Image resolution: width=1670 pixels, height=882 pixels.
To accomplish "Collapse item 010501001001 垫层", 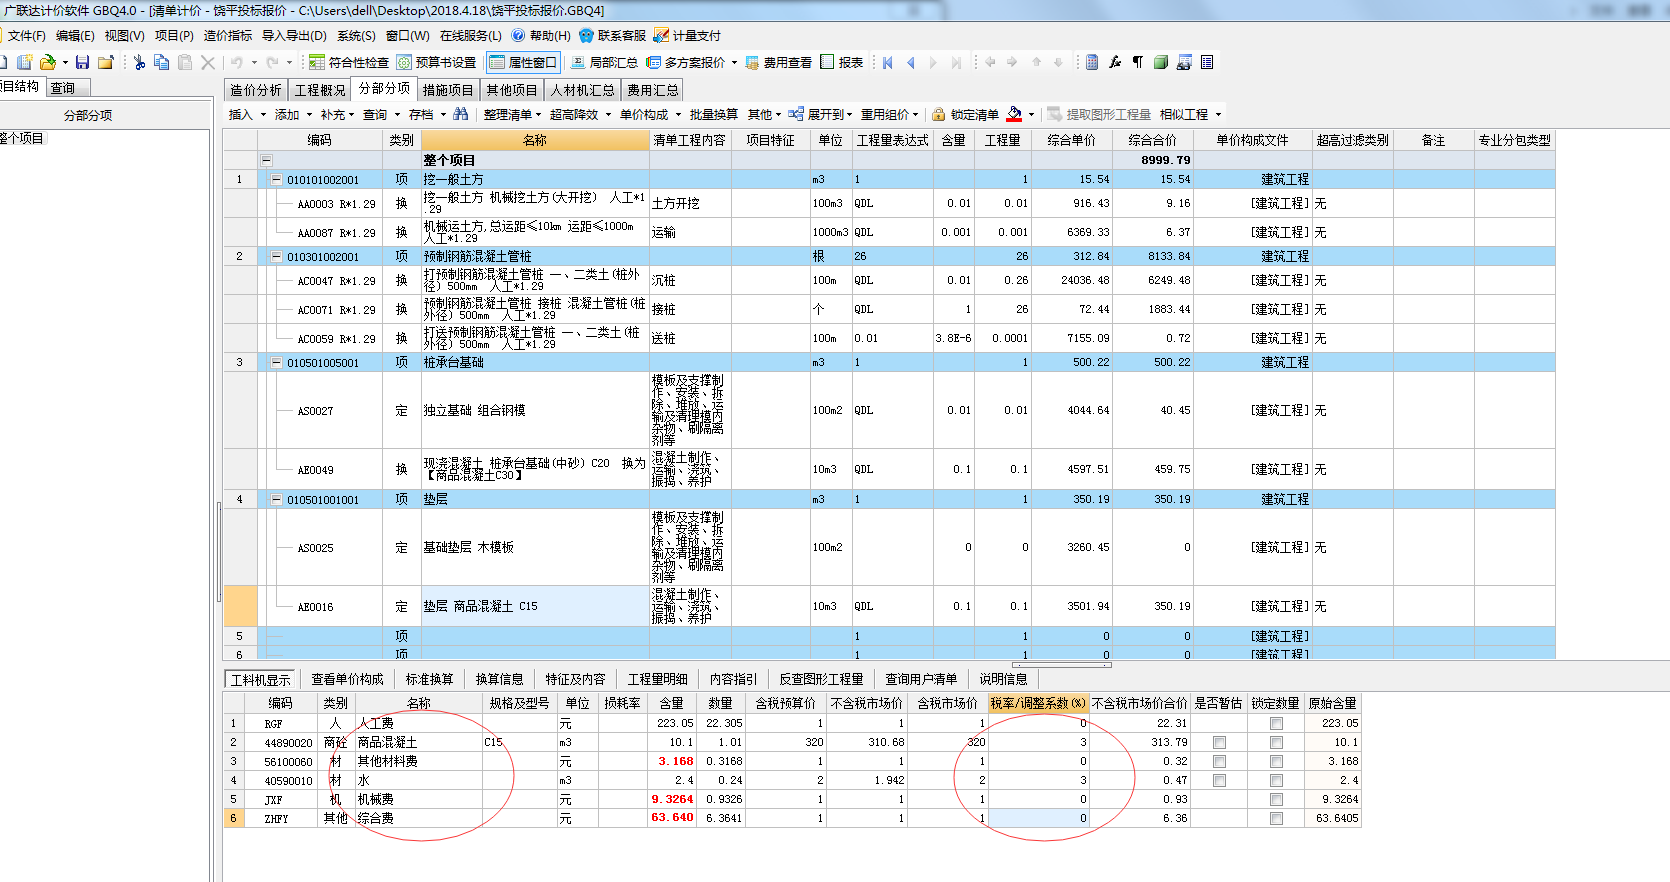I will pyautogui.click(x=277, y=500).
